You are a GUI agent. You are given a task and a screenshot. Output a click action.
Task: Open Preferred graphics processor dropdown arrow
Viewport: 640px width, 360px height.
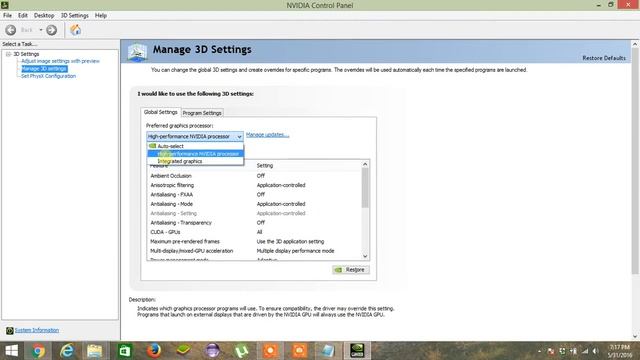pyautogui.click(x=239, y=136)
